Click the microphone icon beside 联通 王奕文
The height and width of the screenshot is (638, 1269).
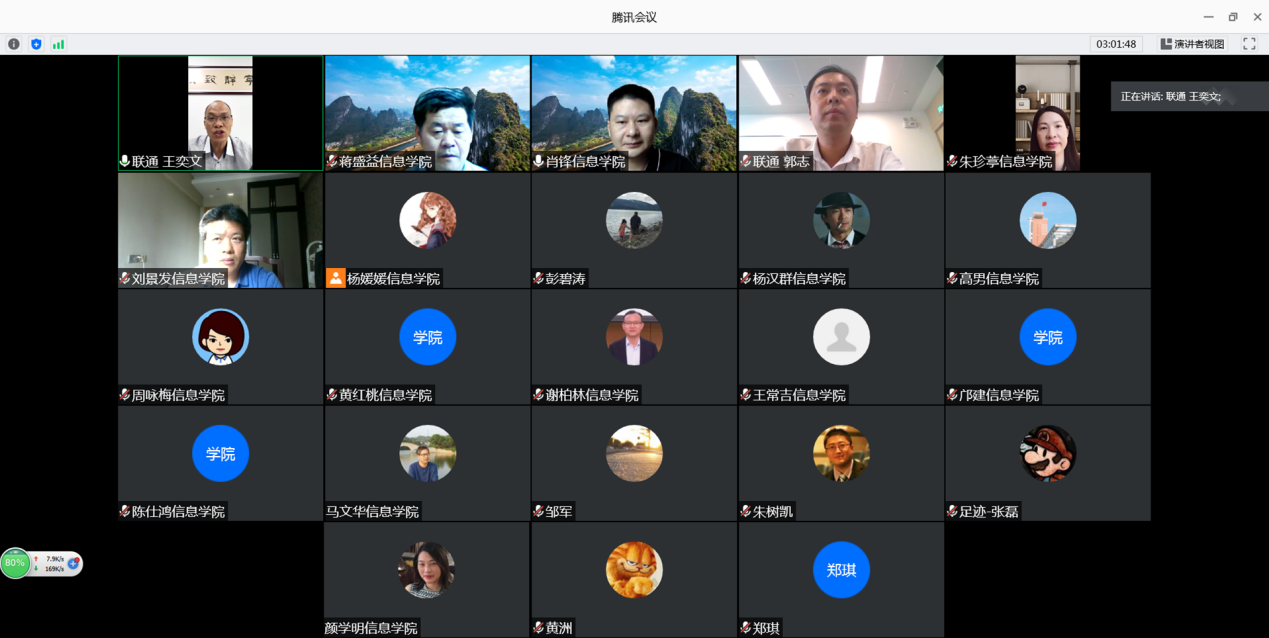tap(125, 161)
